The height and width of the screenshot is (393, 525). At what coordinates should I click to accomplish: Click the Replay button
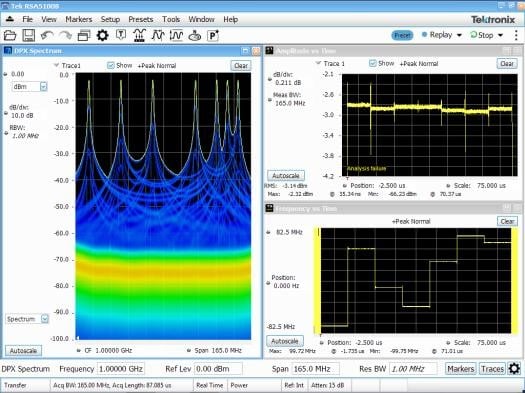437,35
